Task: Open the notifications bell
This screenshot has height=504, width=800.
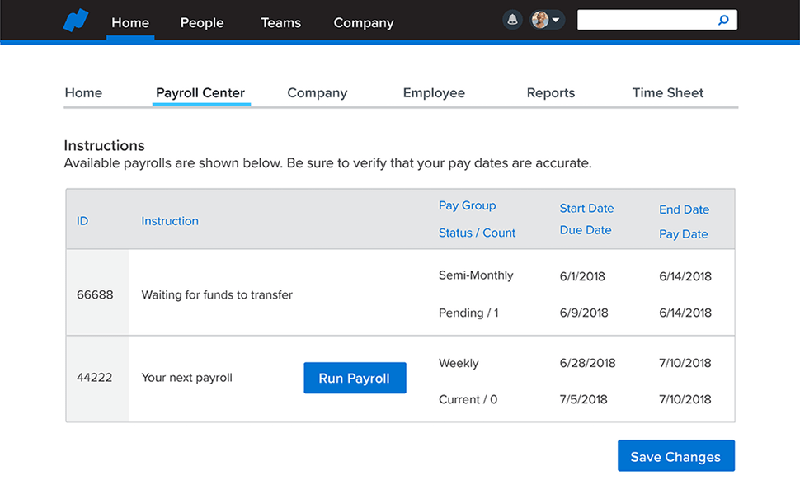Action: pyautogui.click(x=512, y=20)
